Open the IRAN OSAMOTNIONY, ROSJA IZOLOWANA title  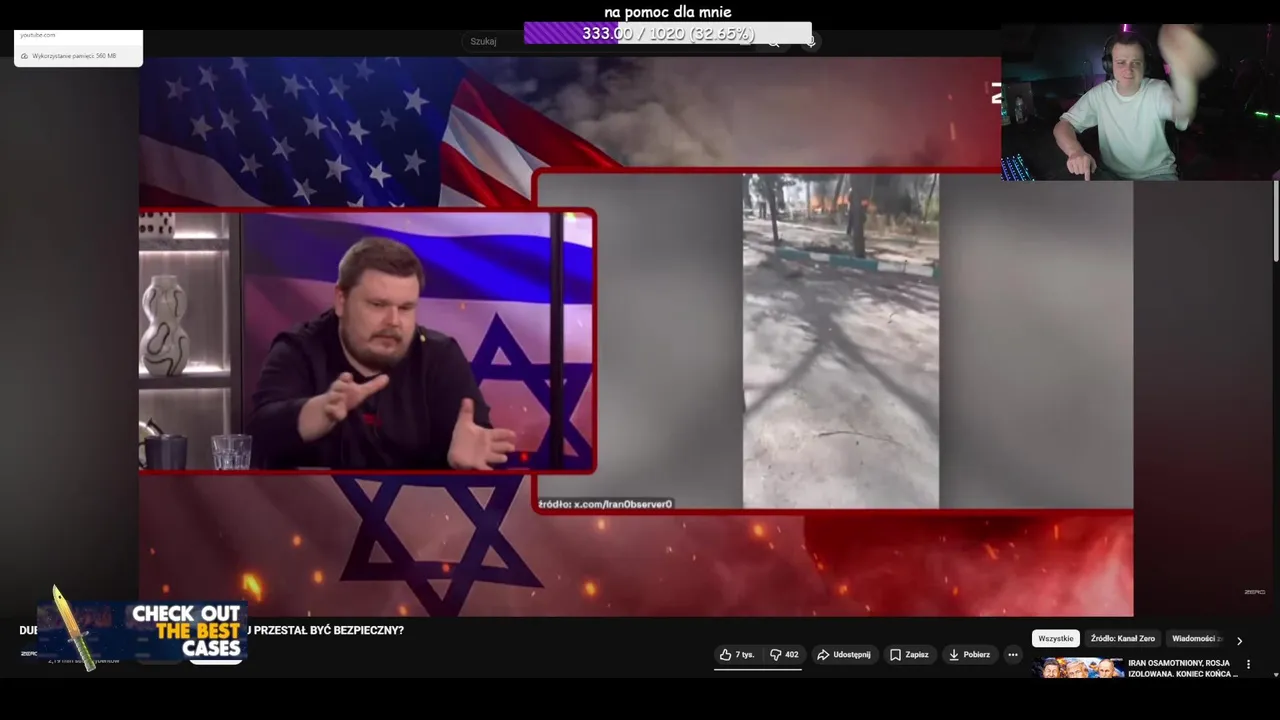[x=1182, y=668]
